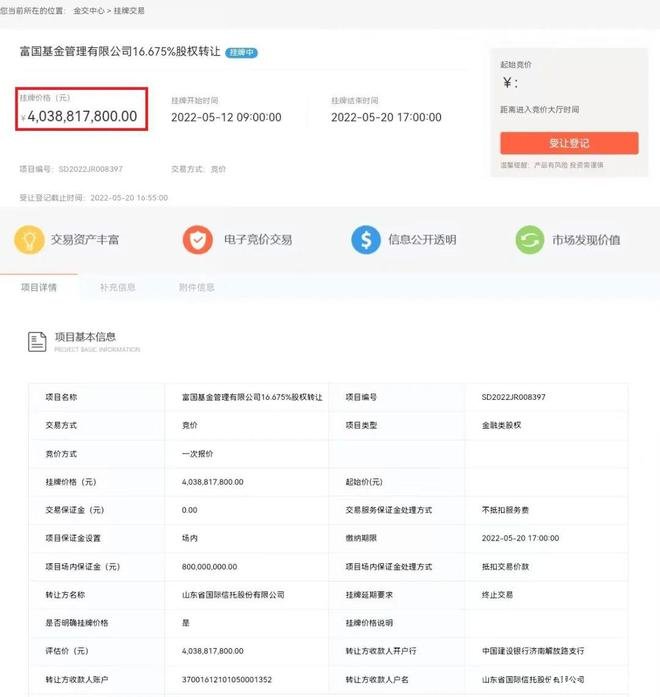The height and width of the screenshot is (697, 660).
Task: Click the blue dollar 信息公开透明 icon
Action: point(366,240)
